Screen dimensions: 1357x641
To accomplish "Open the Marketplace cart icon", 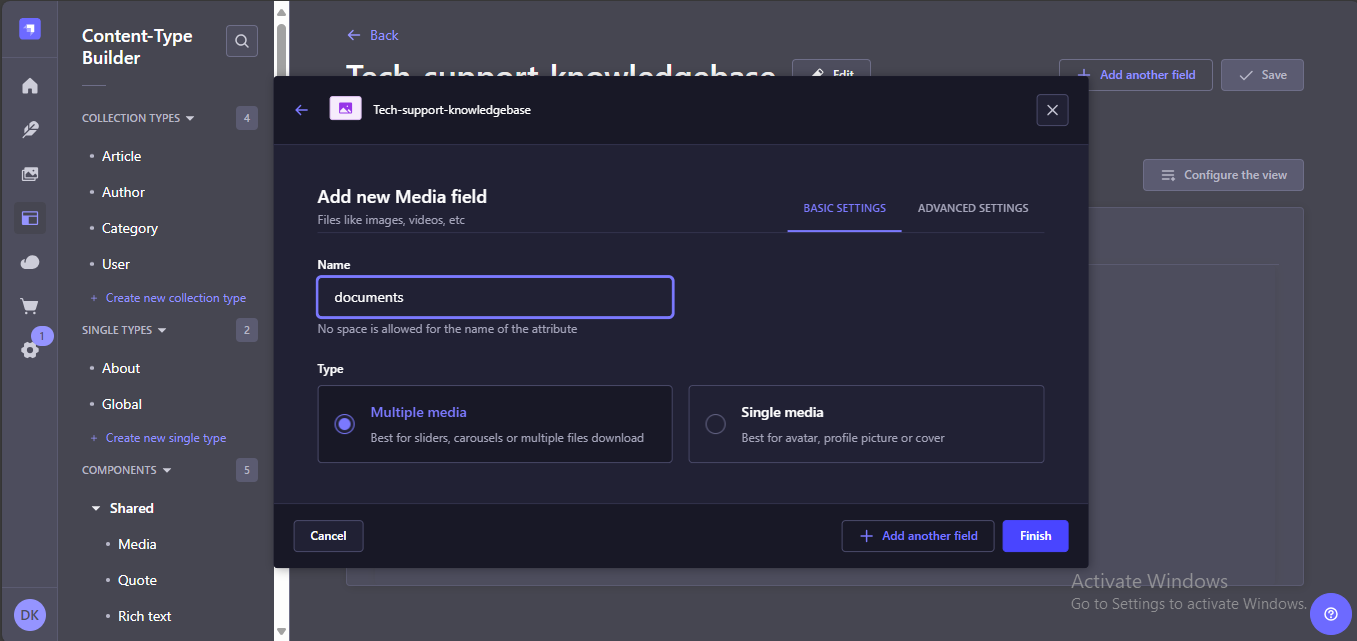I will click(x=30, y=306).
